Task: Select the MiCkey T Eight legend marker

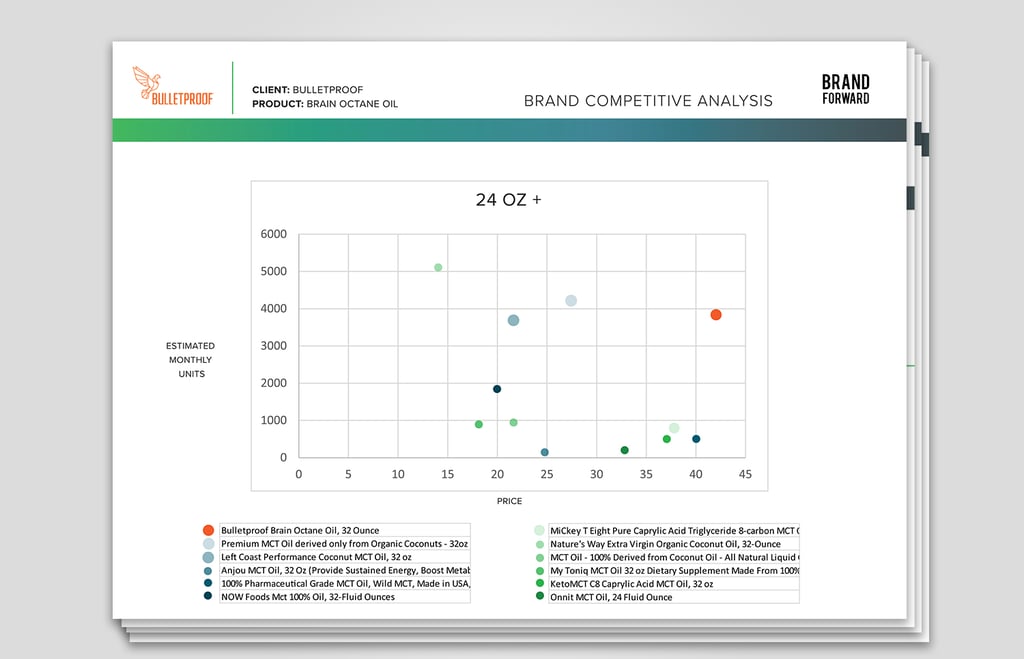Action: coord(539,530)
